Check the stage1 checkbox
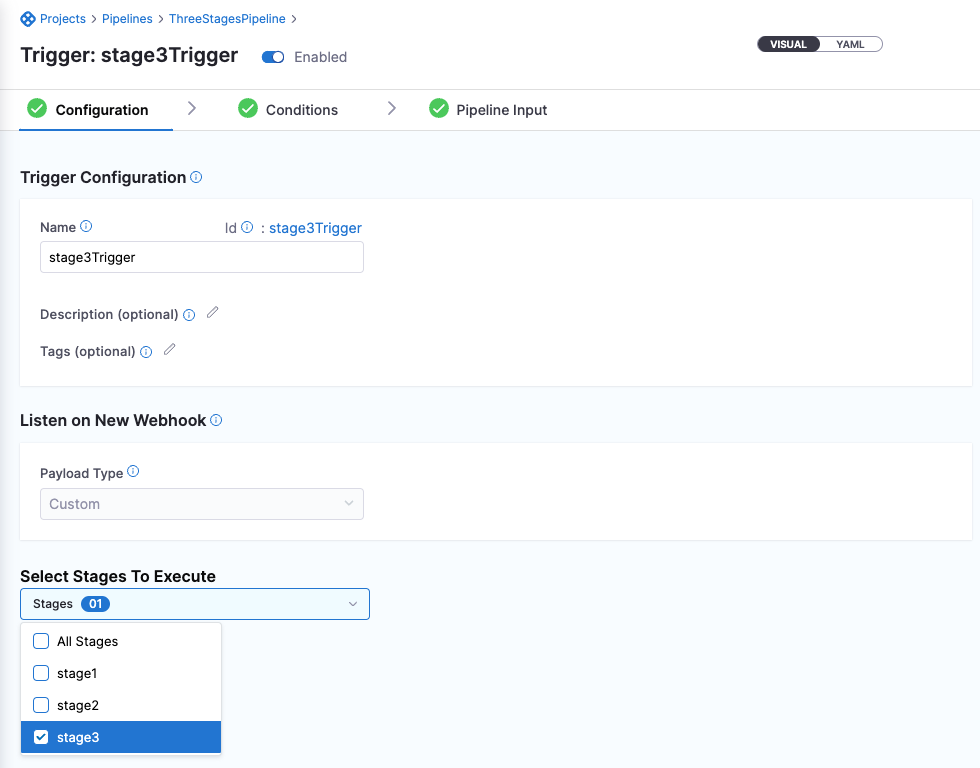Screen dimensions: 980x768 point(41,673)
